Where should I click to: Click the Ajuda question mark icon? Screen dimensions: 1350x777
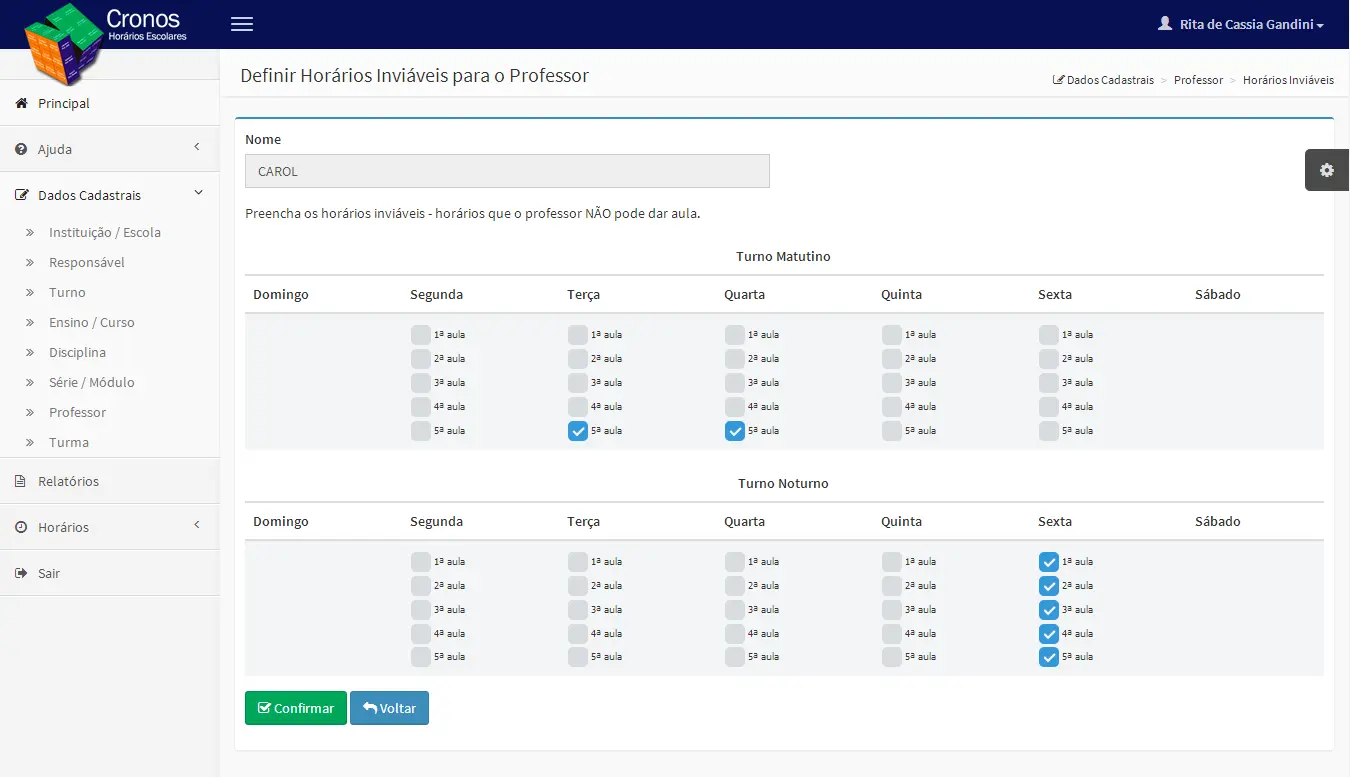[21, 149]
